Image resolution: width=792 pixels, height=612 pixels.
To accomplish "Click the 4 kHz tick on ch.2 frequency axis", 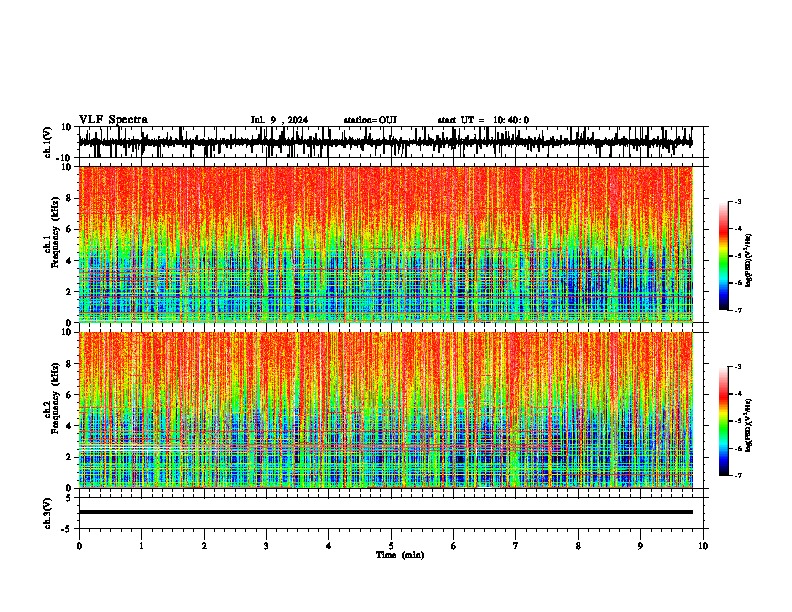I will [69, 426].
